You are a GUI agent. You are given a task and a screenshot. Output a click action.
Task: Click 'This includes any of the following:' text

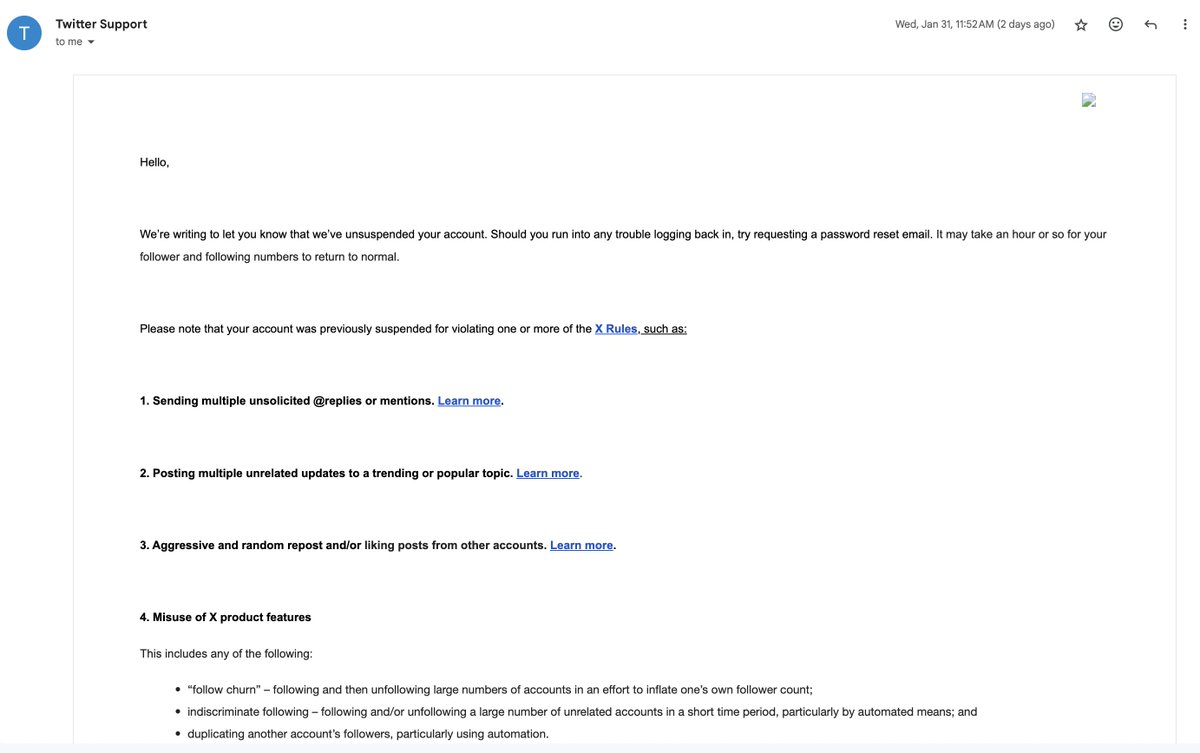pyautogui.click(x=226, y=654)
